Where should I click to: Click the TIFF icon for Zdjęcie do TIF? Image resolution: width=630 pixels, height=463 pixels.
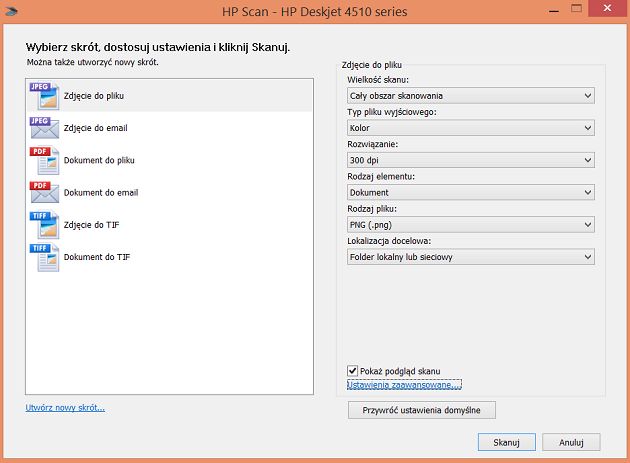[x=44, y=225]
